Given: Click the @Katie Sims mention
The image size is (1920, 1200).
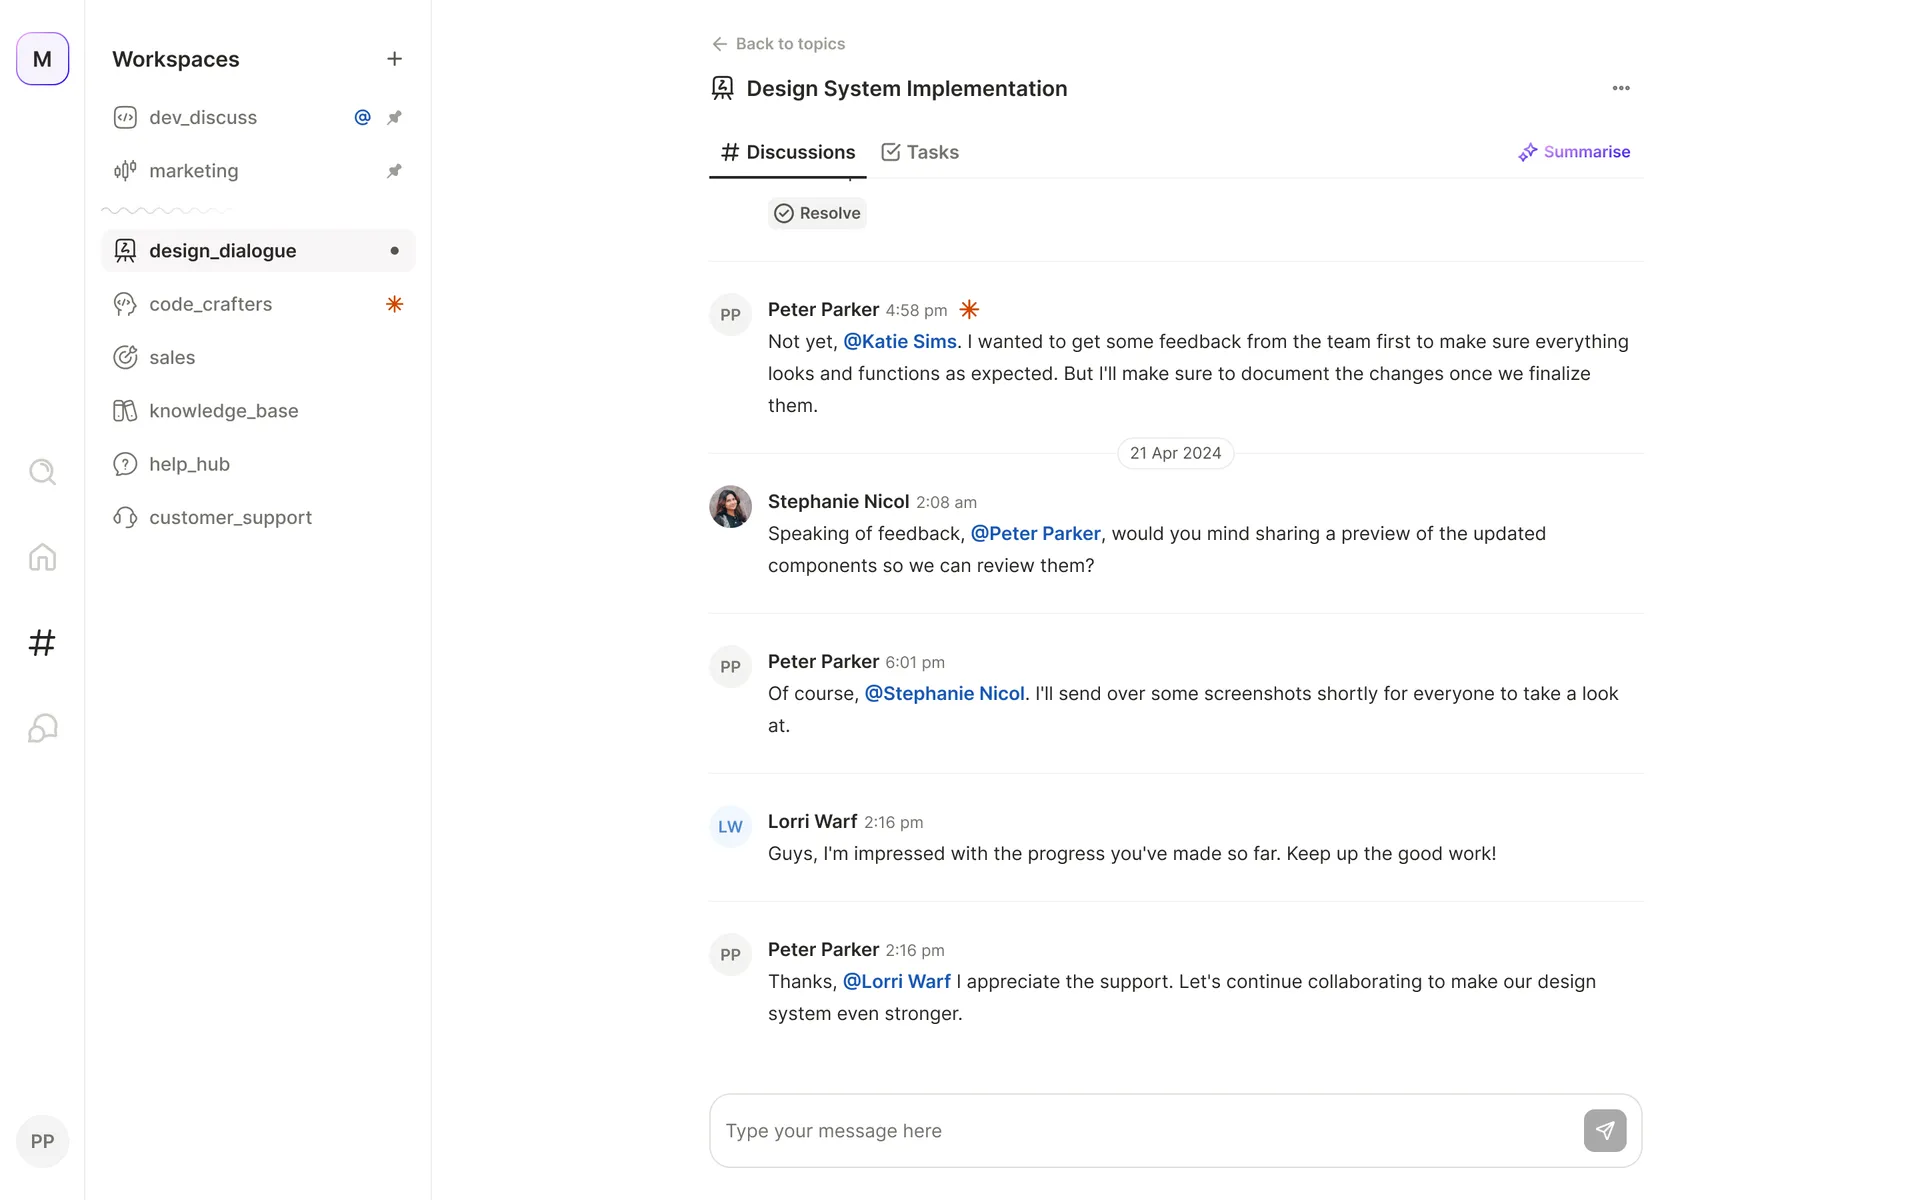Looking at the screenshot, I should 900,341.
